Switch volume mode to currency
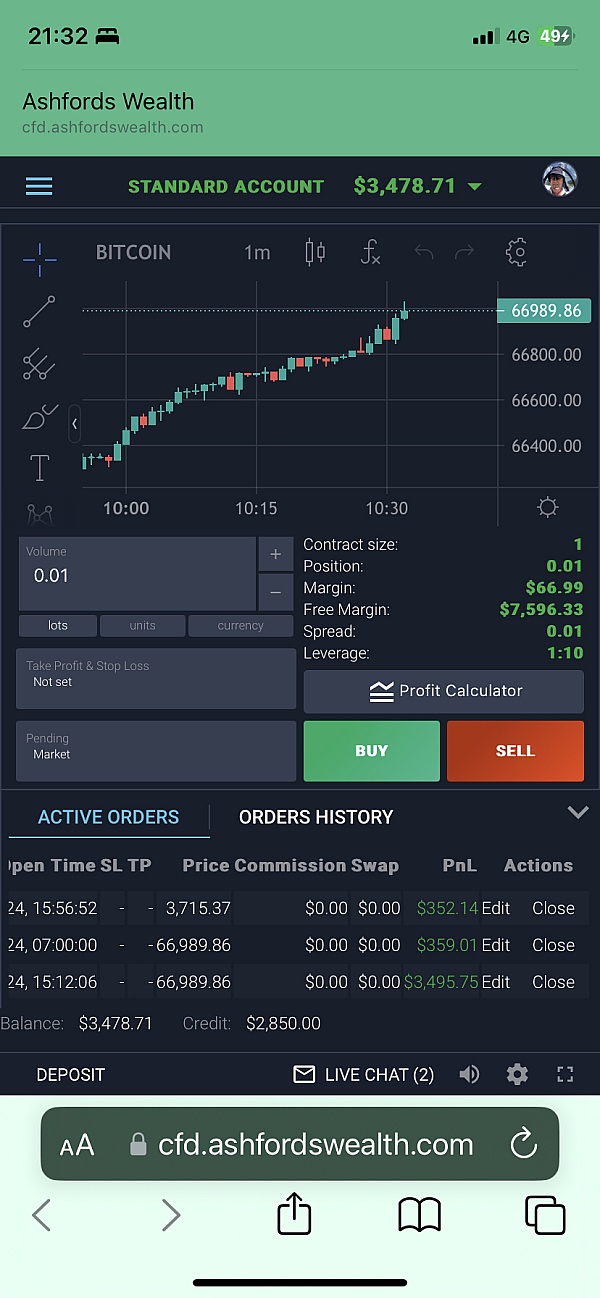The width and height of the screenshot is (600, 1298). (x=240, y=626)
